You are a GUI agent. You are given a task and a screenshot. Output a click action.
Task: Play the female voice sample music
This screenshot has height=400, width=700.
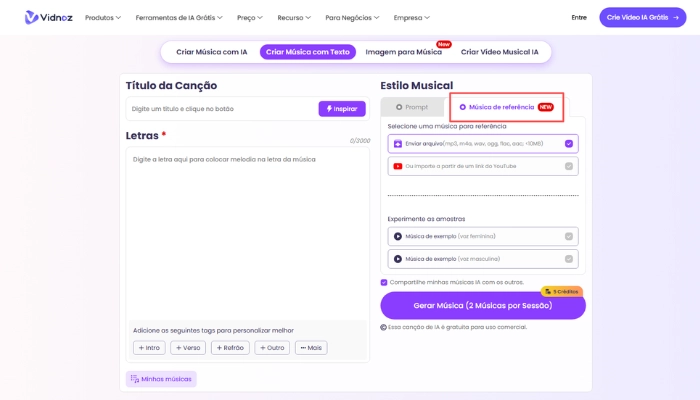pos(397,236)
